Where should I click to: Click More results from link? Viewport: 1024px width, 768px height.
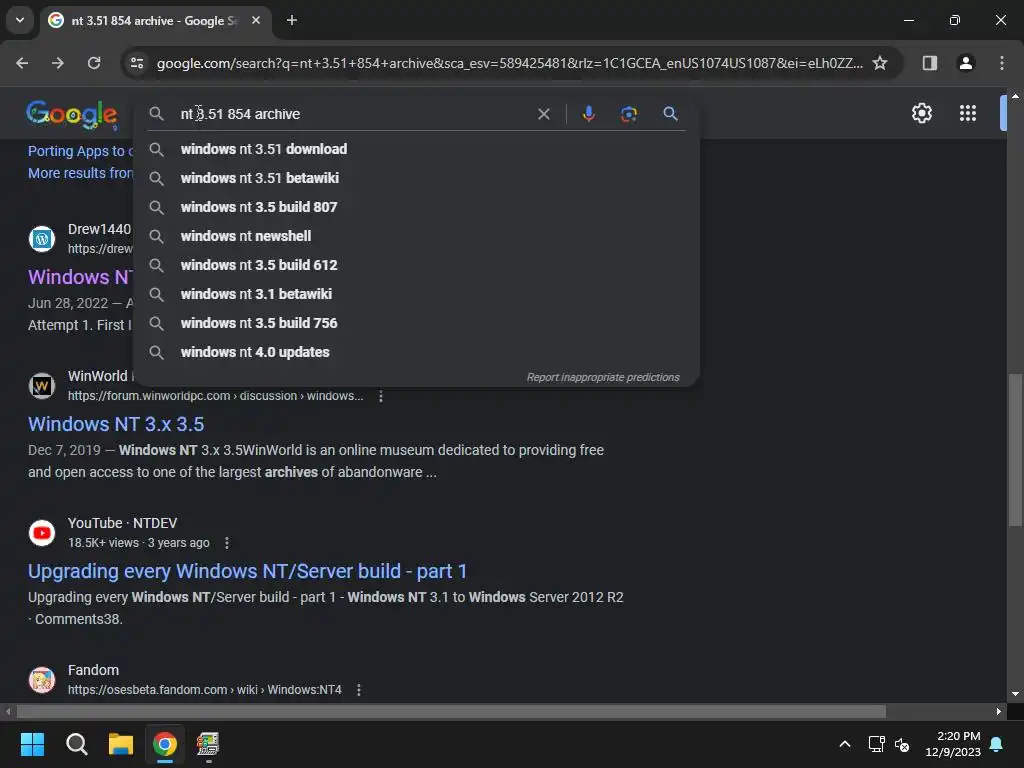(x=80, y=173)
